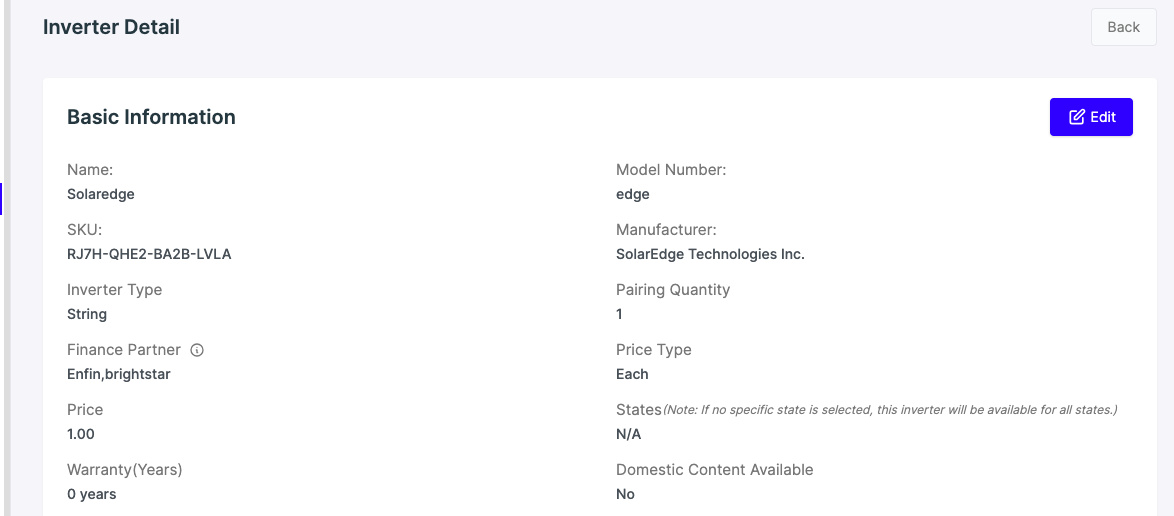Click the pencil icon on Edit button
This screenshot has width=1174, height=516.
[x=1077, y=117]
